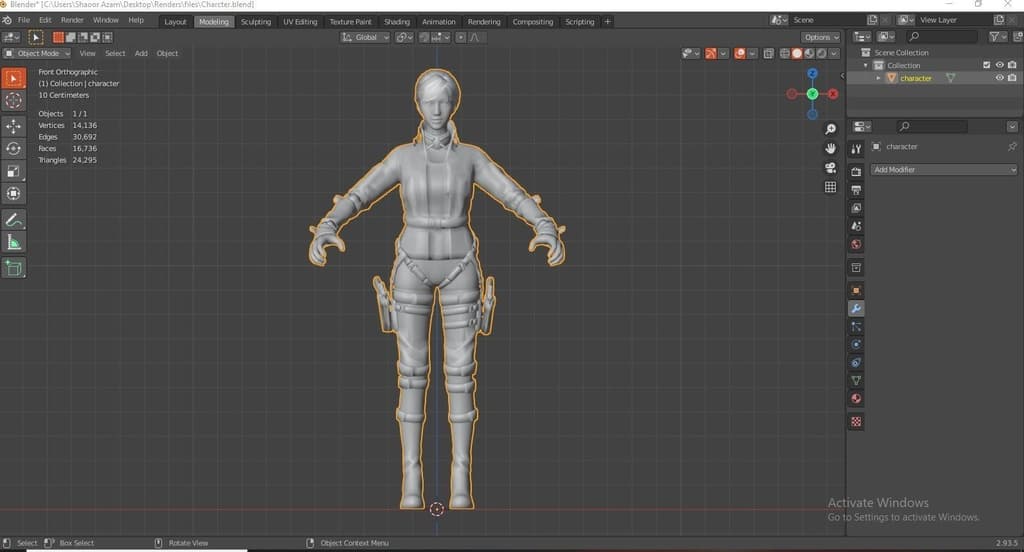Select the Measure tool
Viewport: 1024px width, 552px height.
pos(13,242)
